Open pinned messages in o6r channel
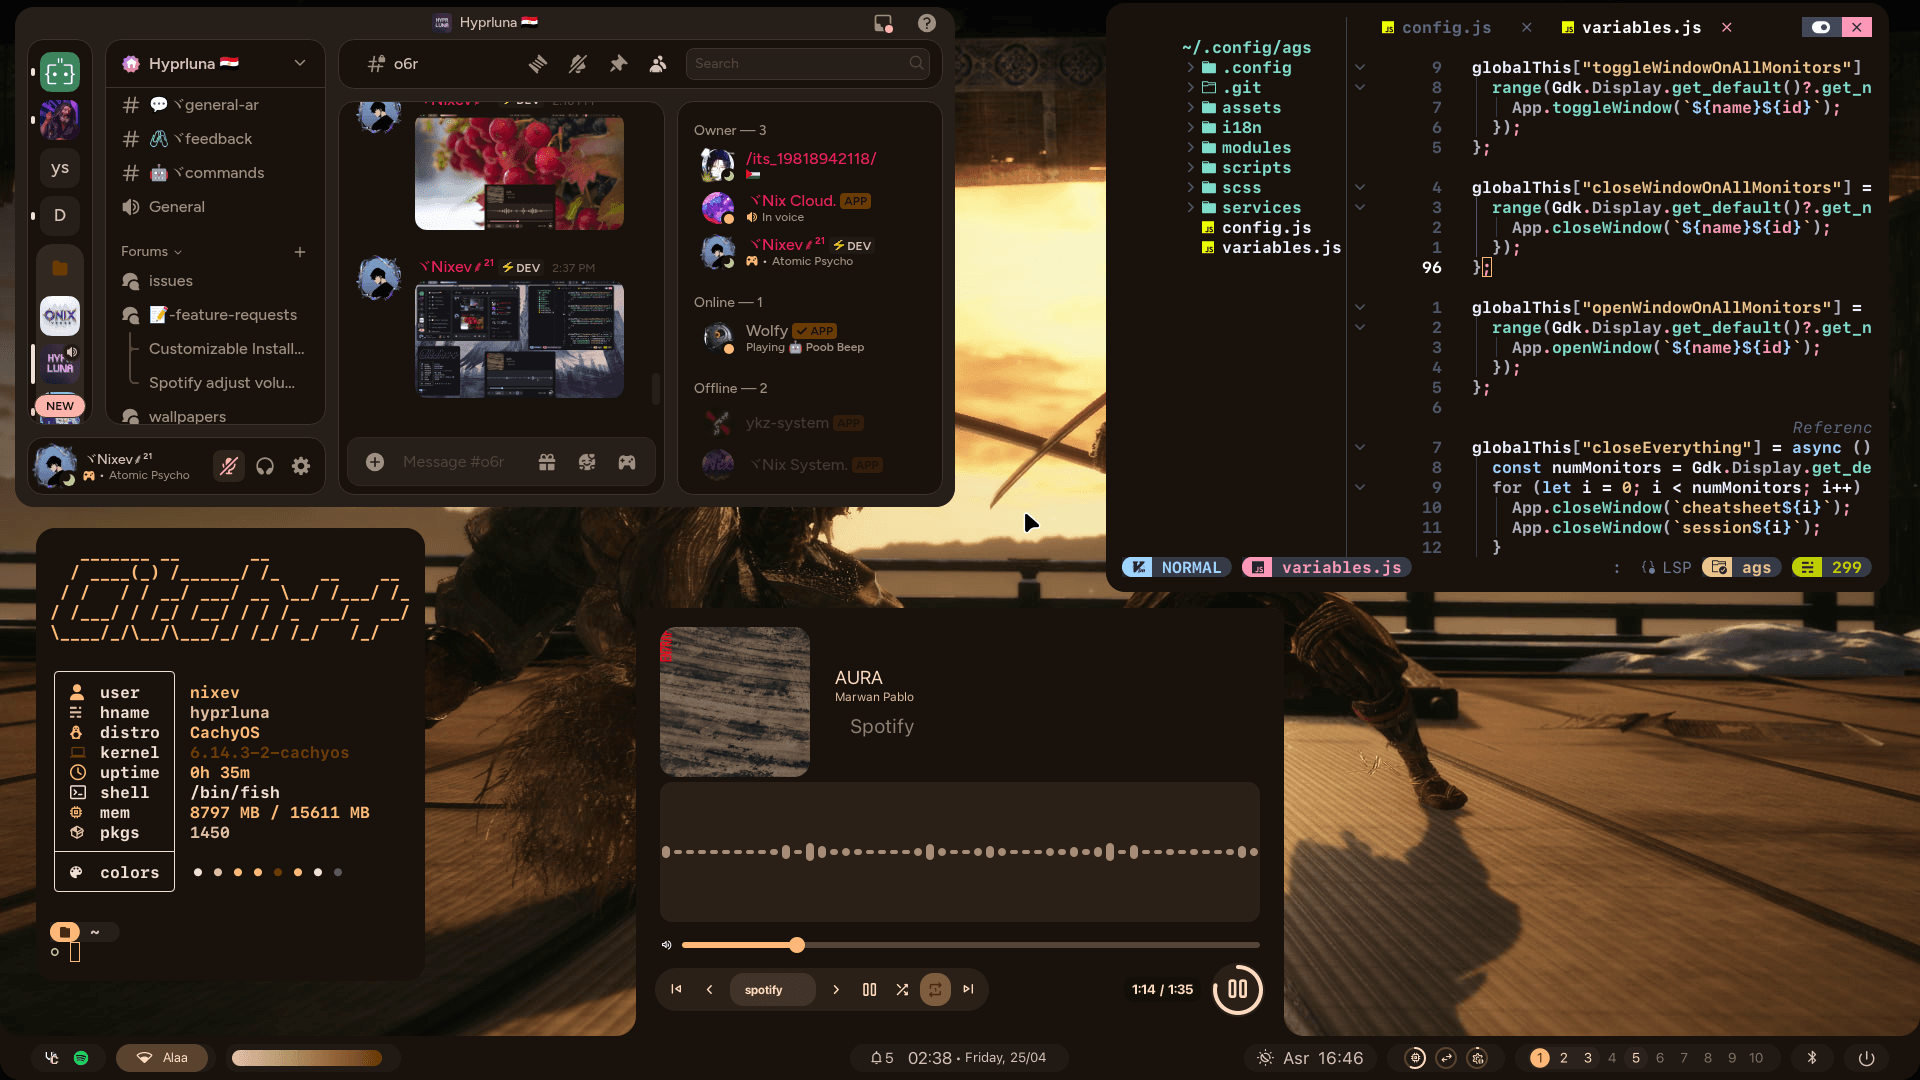Viewport: 1920px width, 1080px height. [x=618, y=64]
